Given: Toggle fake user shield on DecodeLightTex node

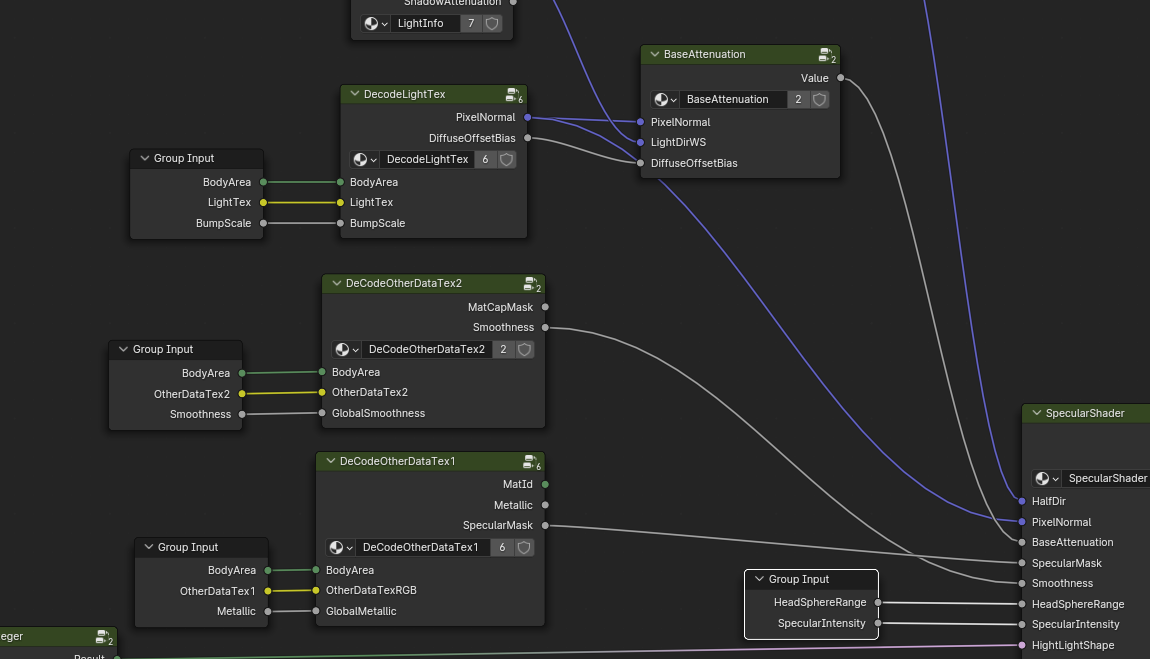Looking at the screenshot, I should click(x=506, y=160).
